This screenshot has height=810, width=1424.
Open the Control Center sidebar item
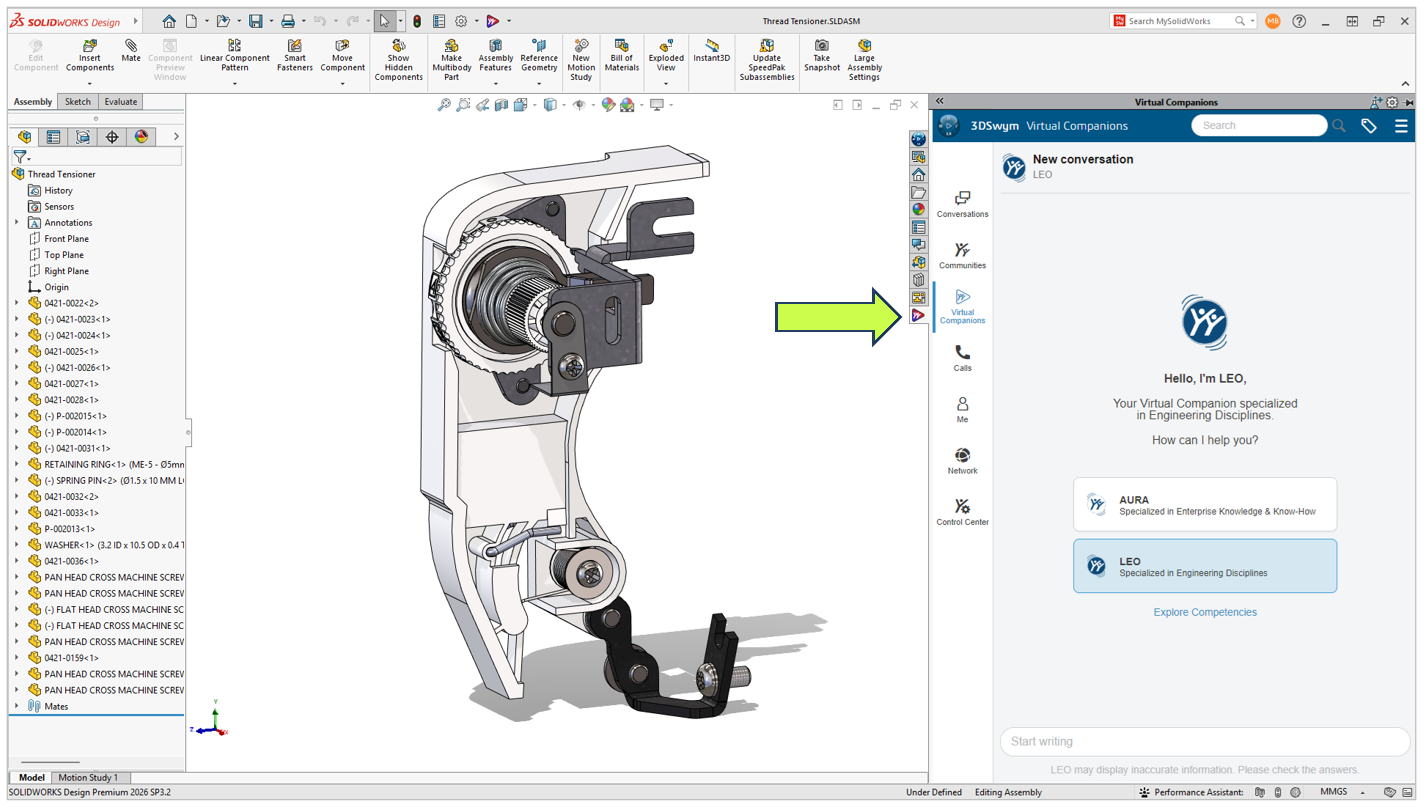(962, 512)
